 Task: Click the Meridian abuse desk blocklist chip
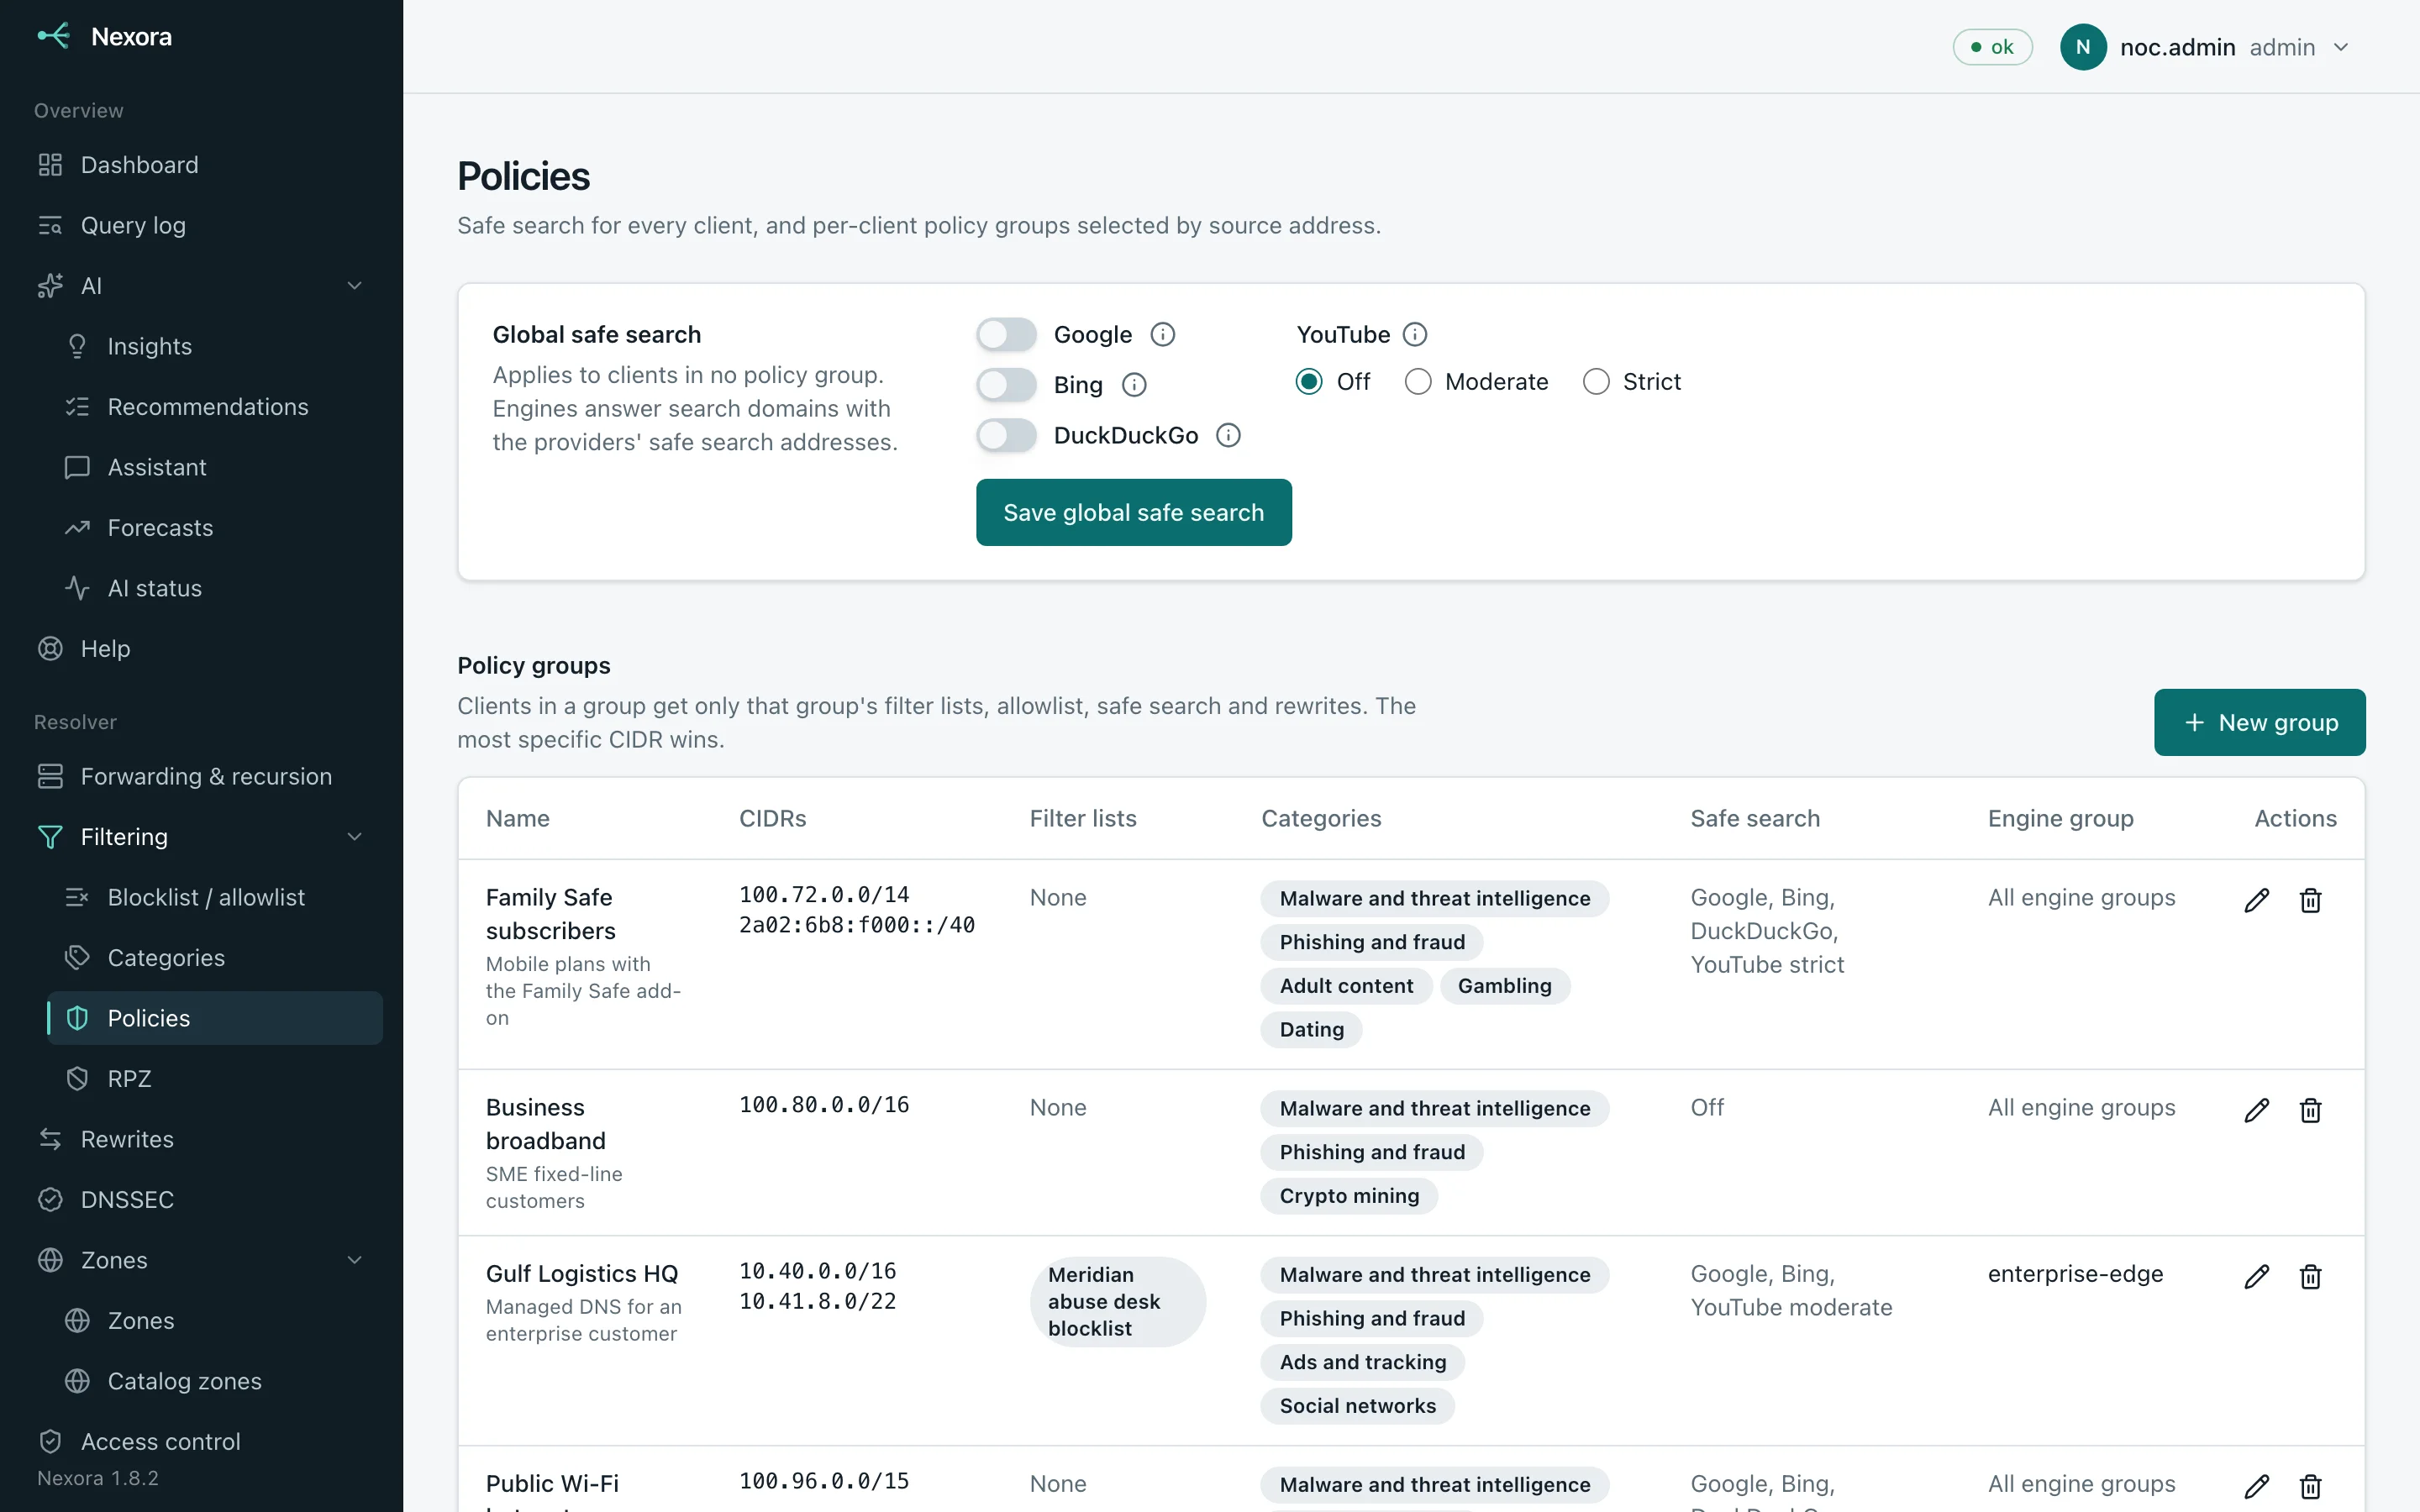click(x=1117, y=1301)
